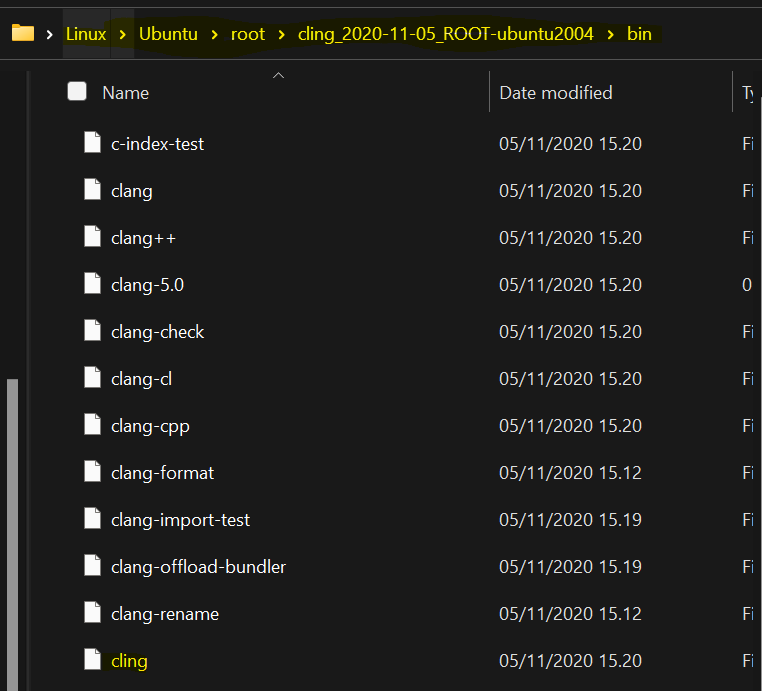The width and height of the screenshot is (762, 691).
Task: Select the file icon beside clang-import-test
Action: (x=92, y=518)
